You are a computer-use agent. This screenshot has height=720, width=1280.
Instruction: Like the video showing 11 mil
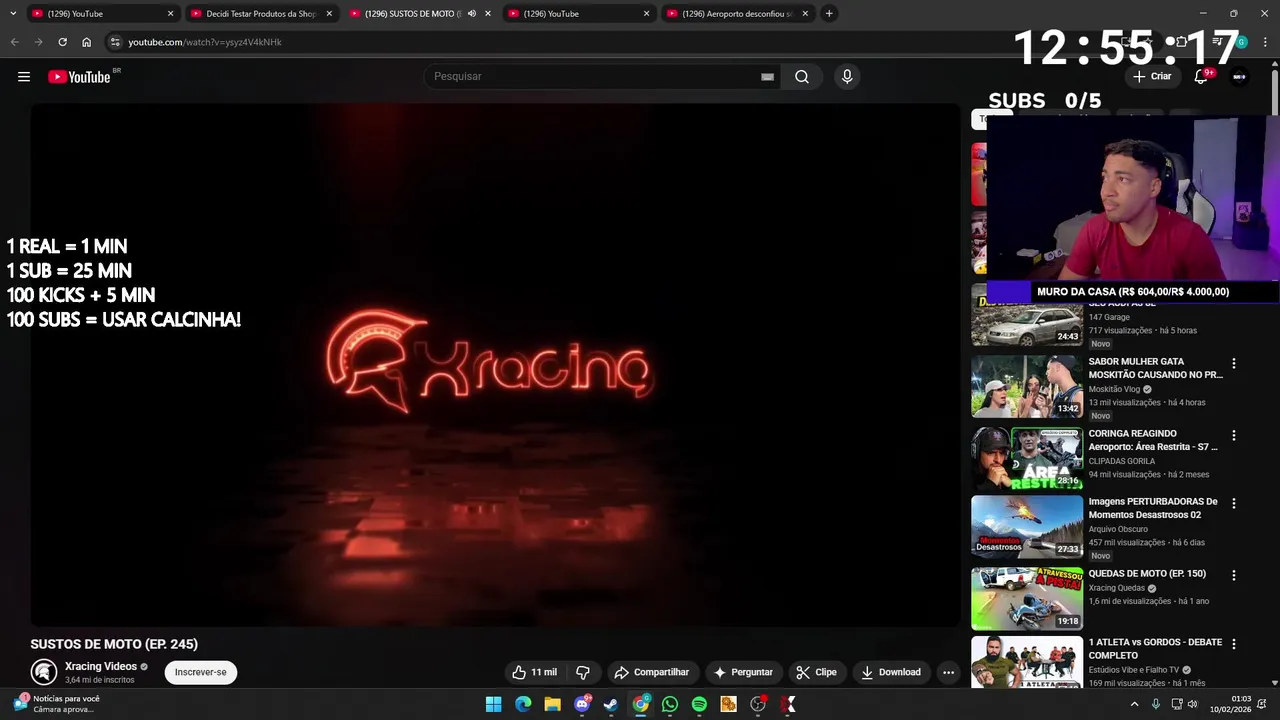(534, 672)
